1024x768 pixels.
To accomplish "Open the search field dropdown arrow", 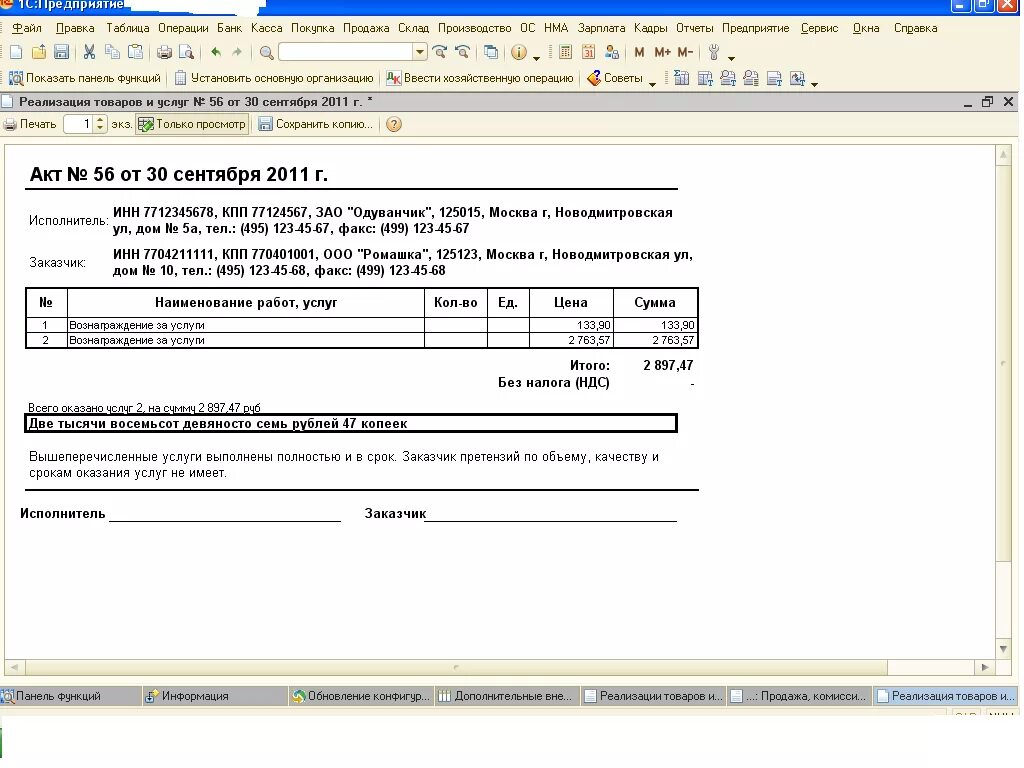I will (420, 52).
